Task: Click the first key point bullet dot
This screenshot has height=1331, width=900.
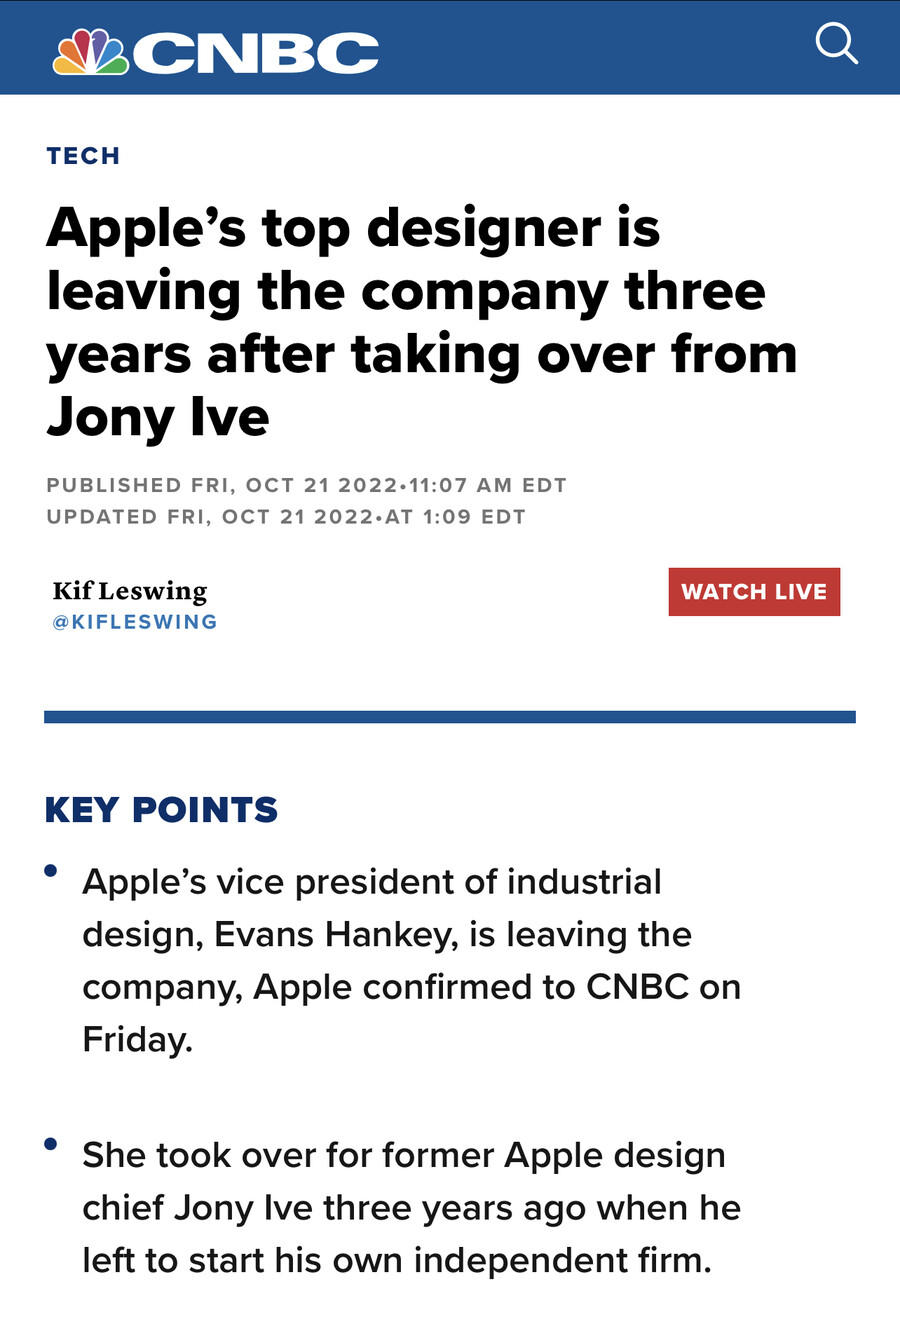Action: coord(50,871)
